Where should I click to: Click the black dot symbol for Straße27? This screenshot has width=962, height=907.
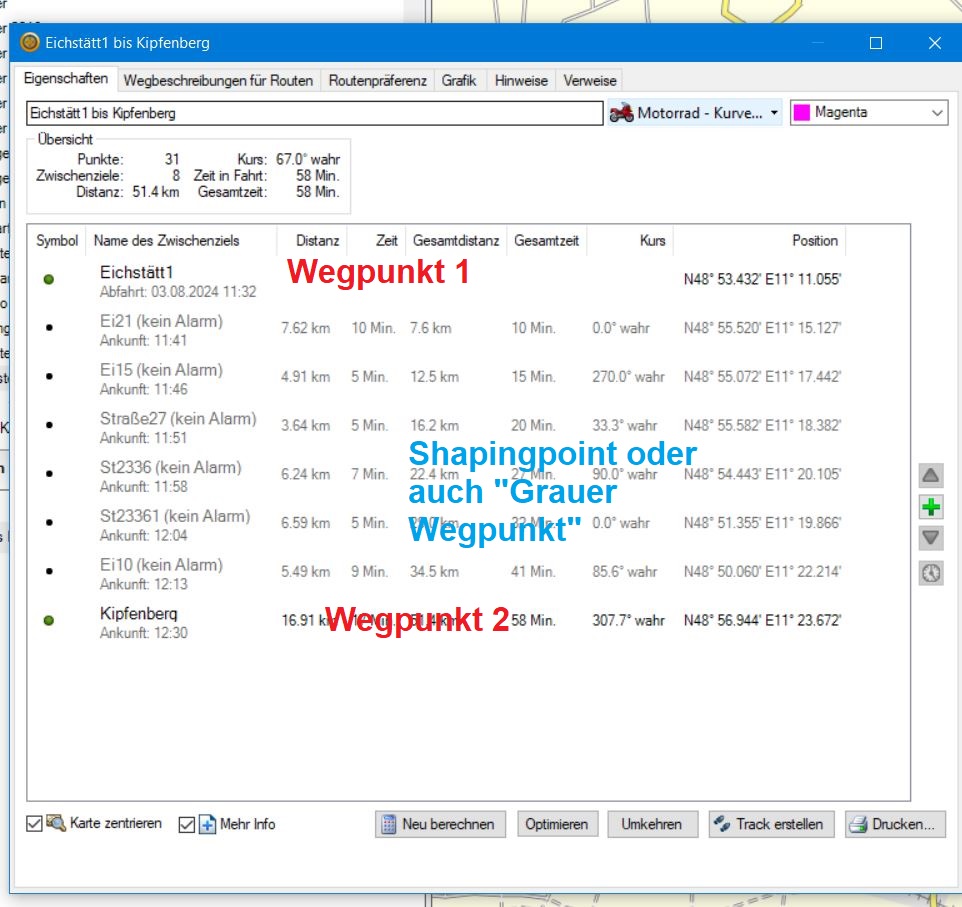point(49,425)
